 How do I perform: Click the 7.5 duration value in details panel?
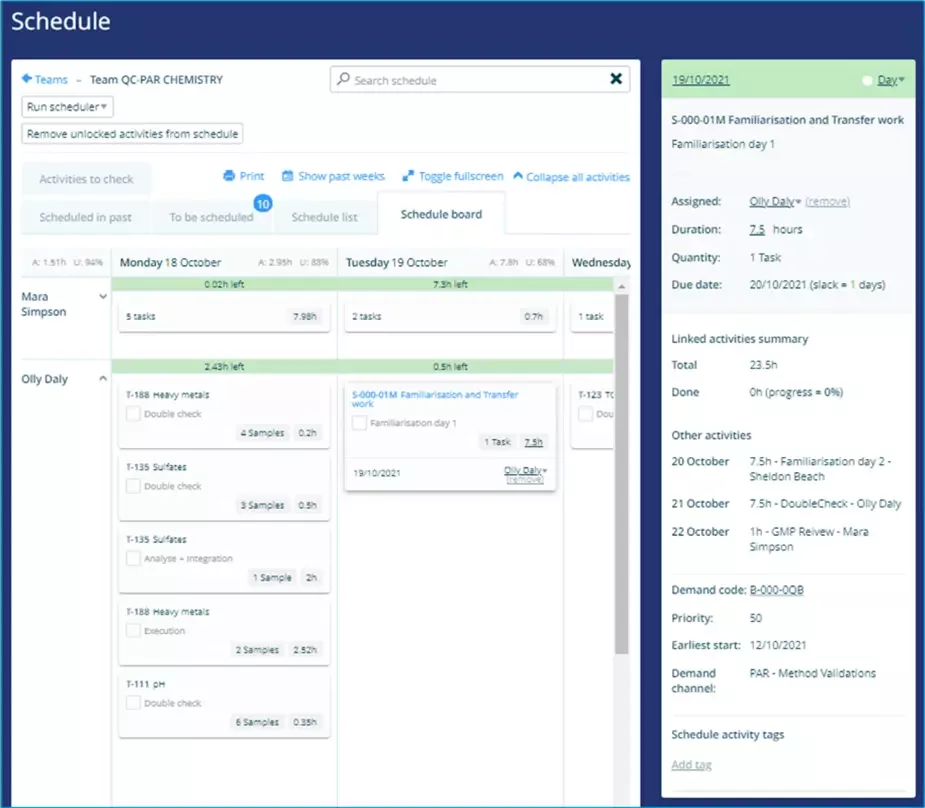(757, 229)
